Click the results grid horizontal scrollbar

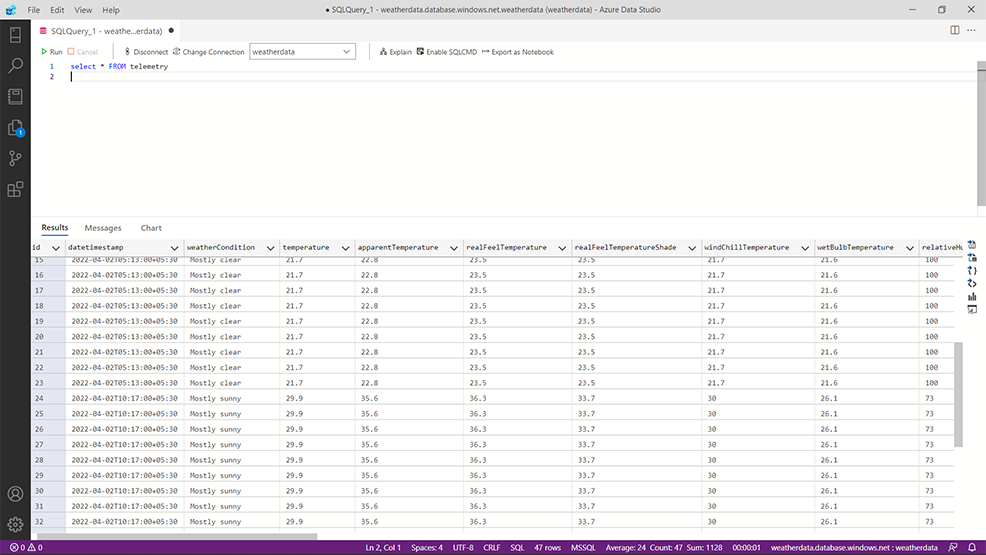point(177,536)
